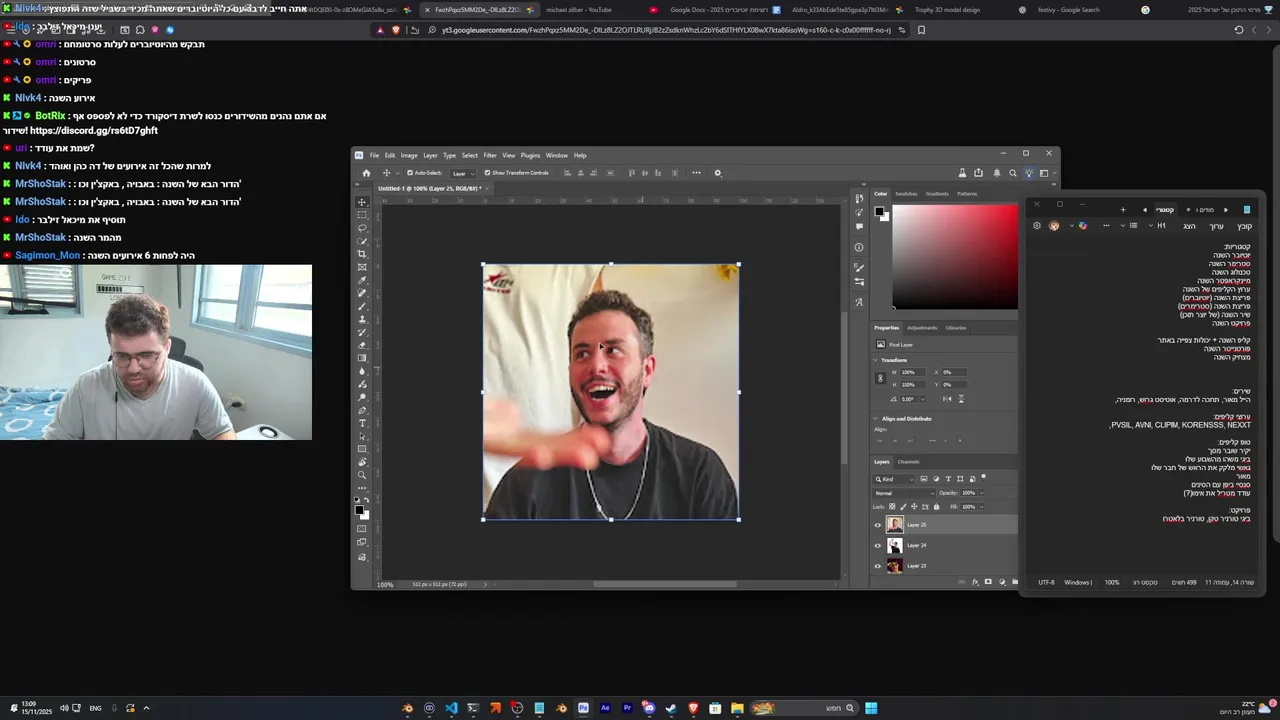Switch to the Channels tab
Screen dimensions: 1280x720
(x=908, y=462)
